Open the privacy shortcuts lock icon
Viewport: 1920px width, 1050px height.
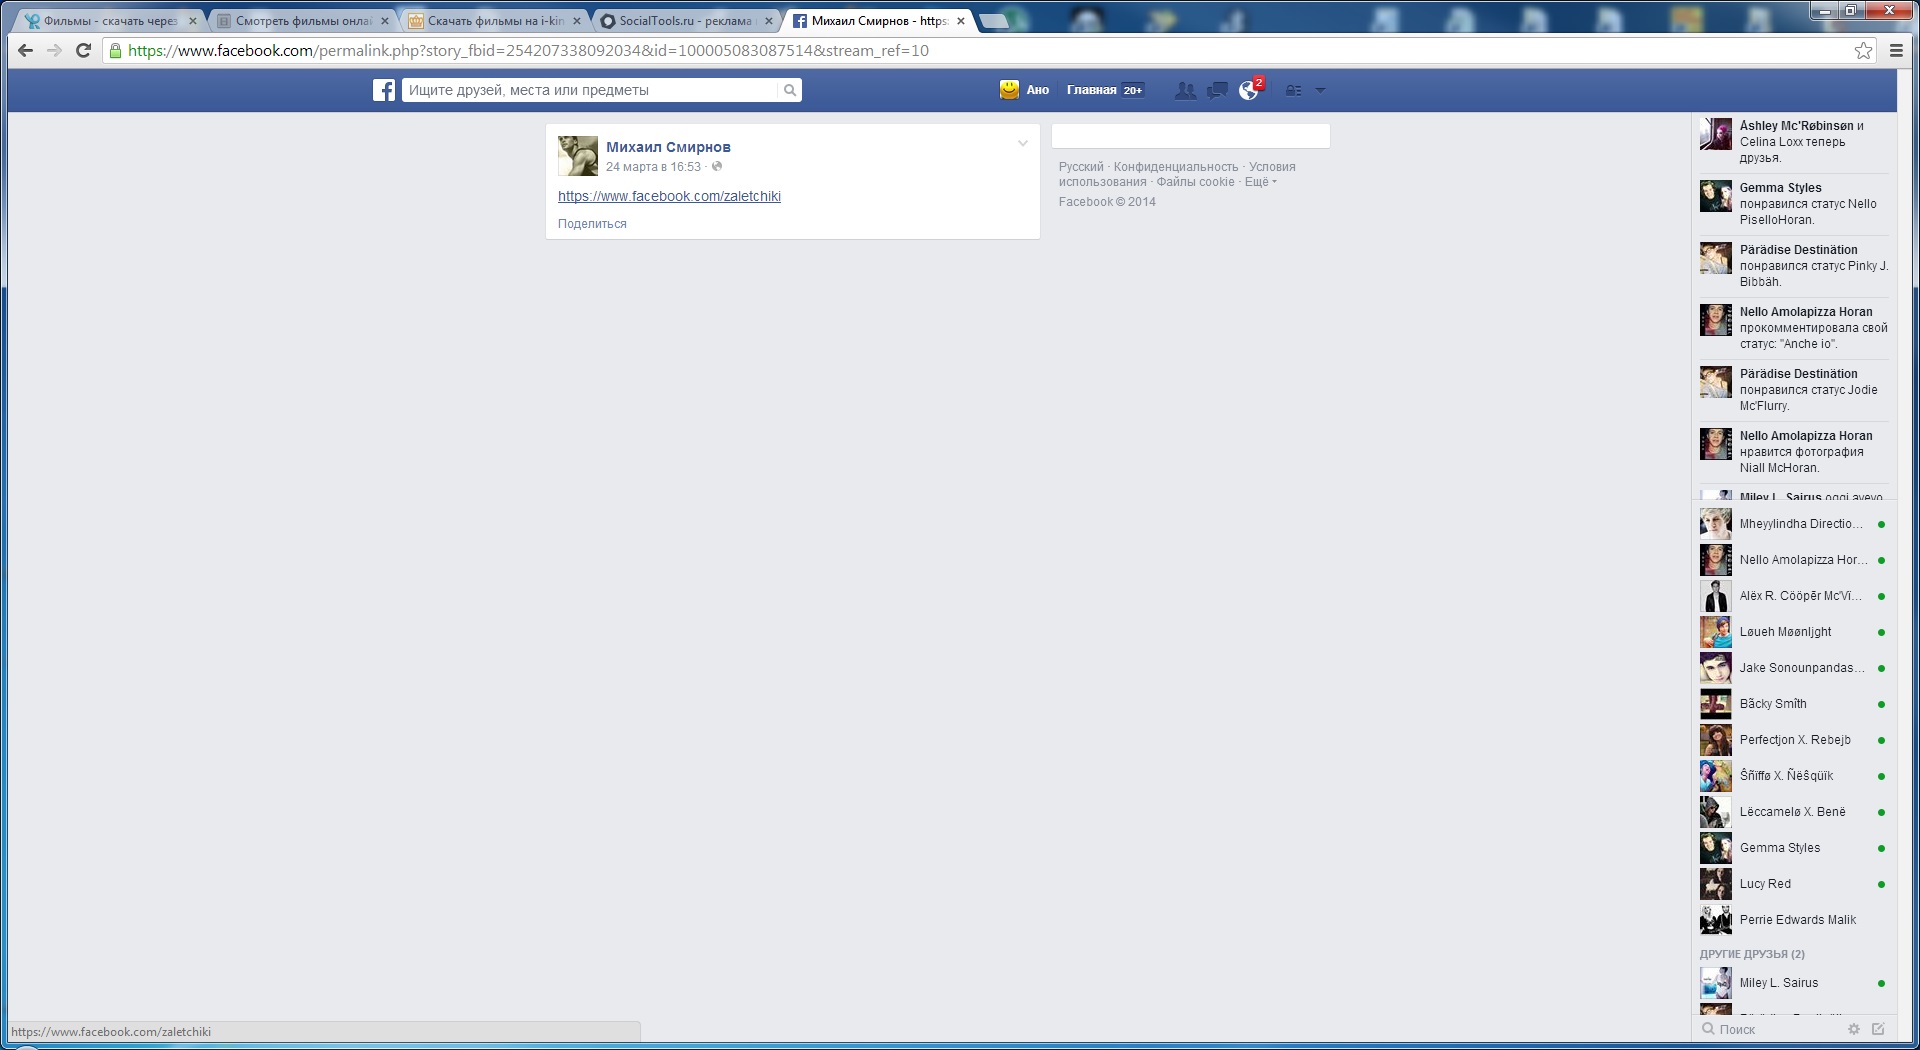coord(1293,90)
